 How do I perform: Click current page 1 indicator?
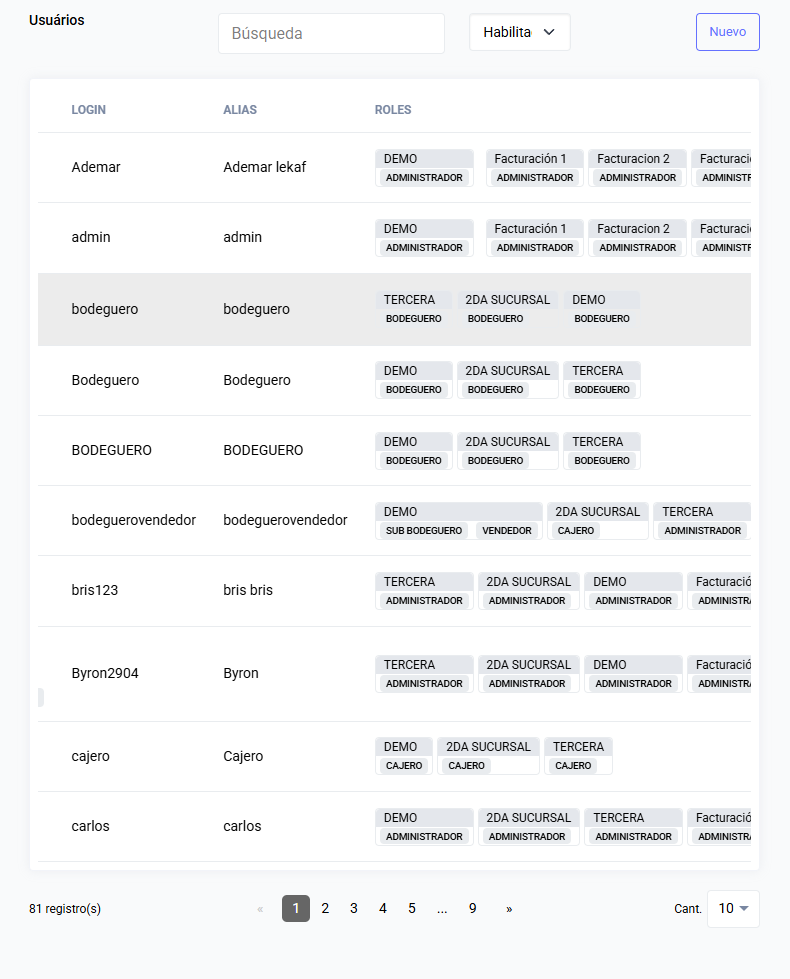(x=296, y=908)
